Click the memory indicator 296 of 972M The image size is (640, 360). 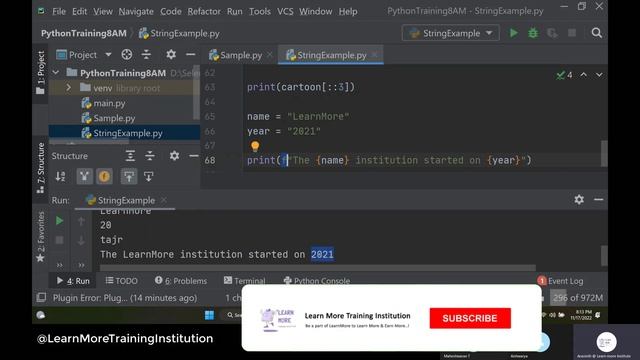(x=577, y=298)
